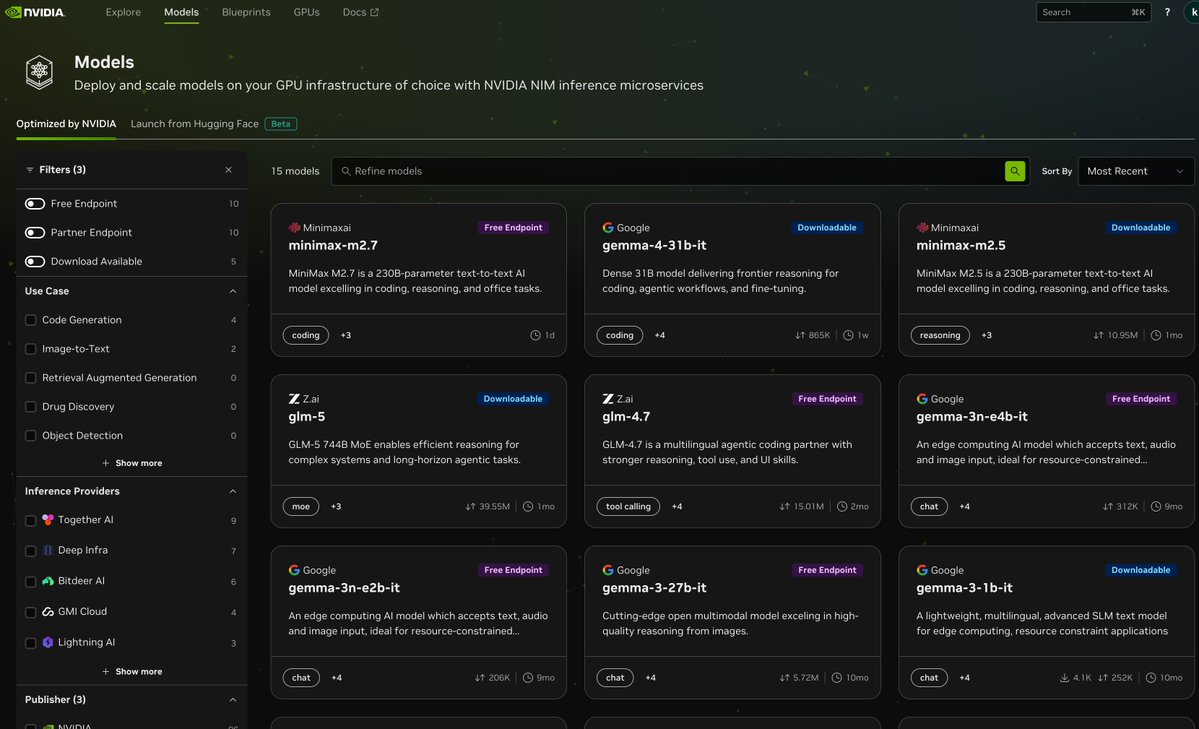Disable the Partner Endpoint toggle
Viewport: 1199px width, 729px height.
point(34,232)
